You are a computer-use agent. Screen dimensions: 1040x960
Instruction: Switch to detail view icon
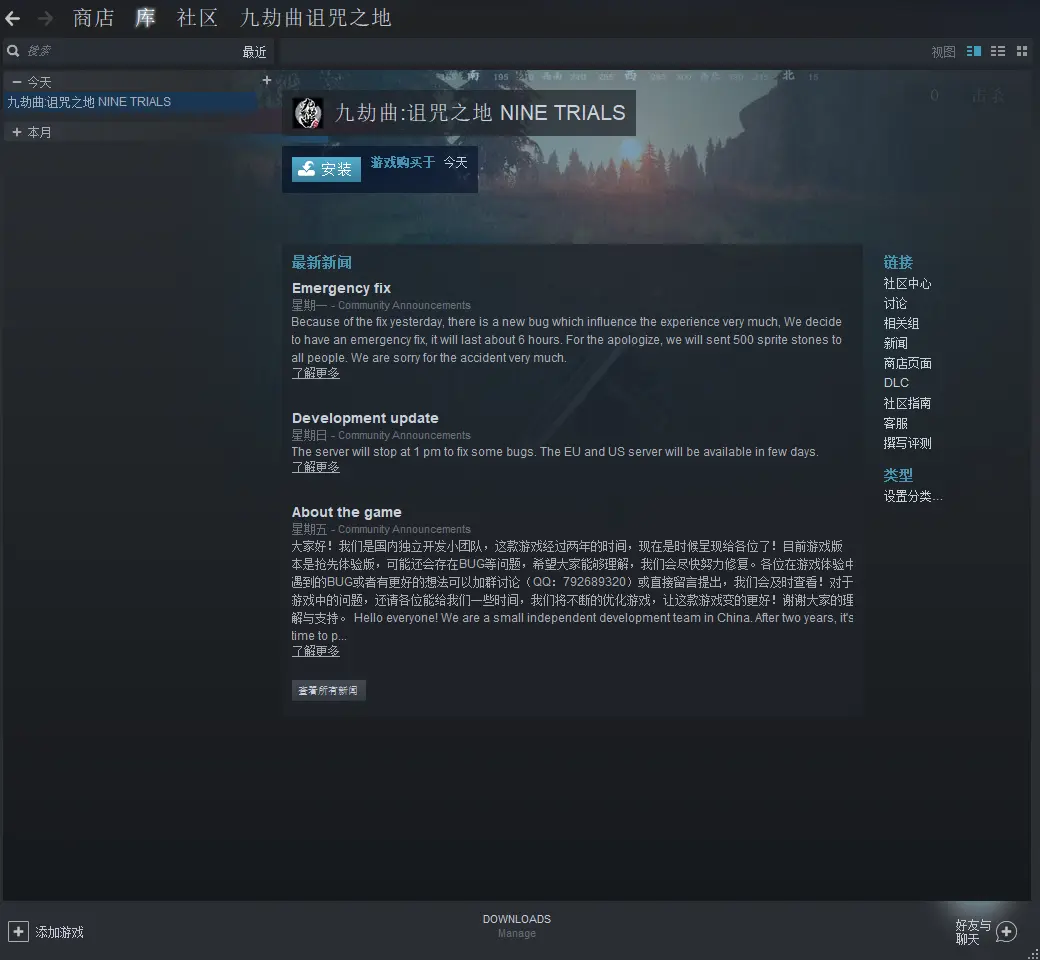[974, 51]
